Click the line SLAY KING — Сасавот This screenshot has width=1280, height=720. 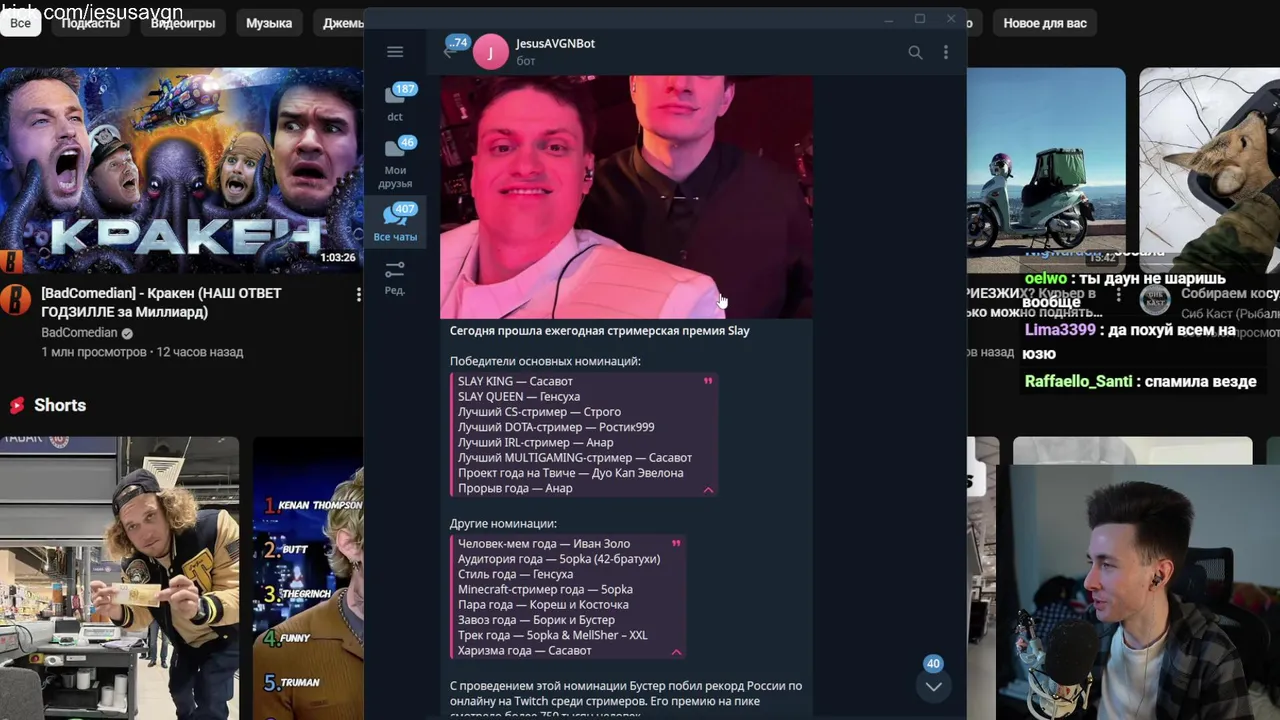tap(515, 381)
